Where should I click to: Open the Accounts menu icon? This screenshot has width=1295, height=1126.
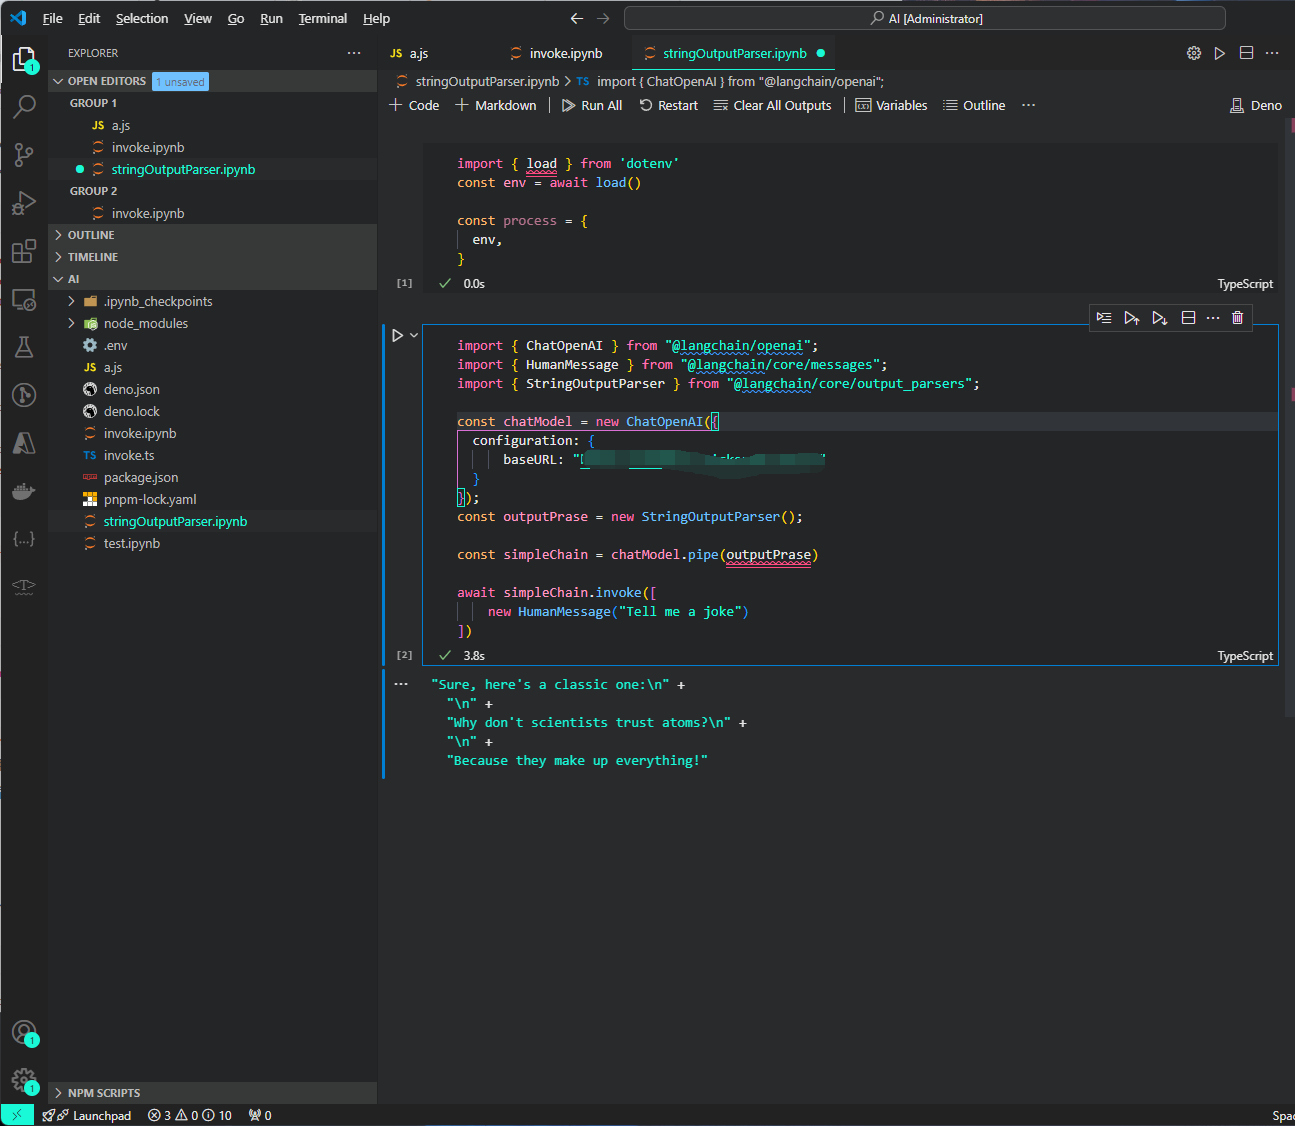click(x=24, y=1033)
